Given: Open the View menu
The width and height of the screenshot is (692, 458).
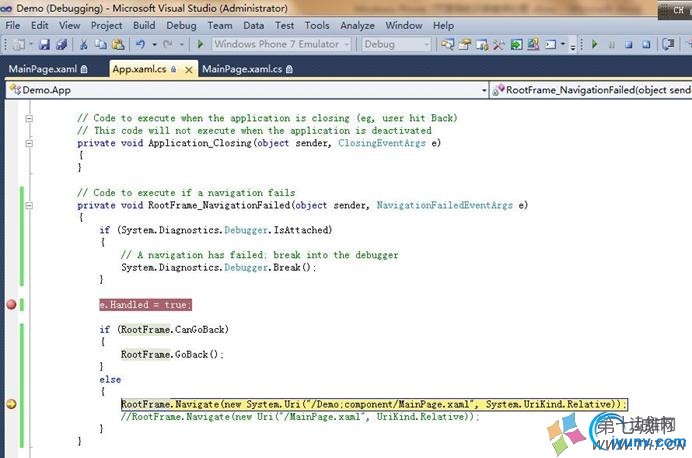Looking at the screenshot, I should coord(70,26).
